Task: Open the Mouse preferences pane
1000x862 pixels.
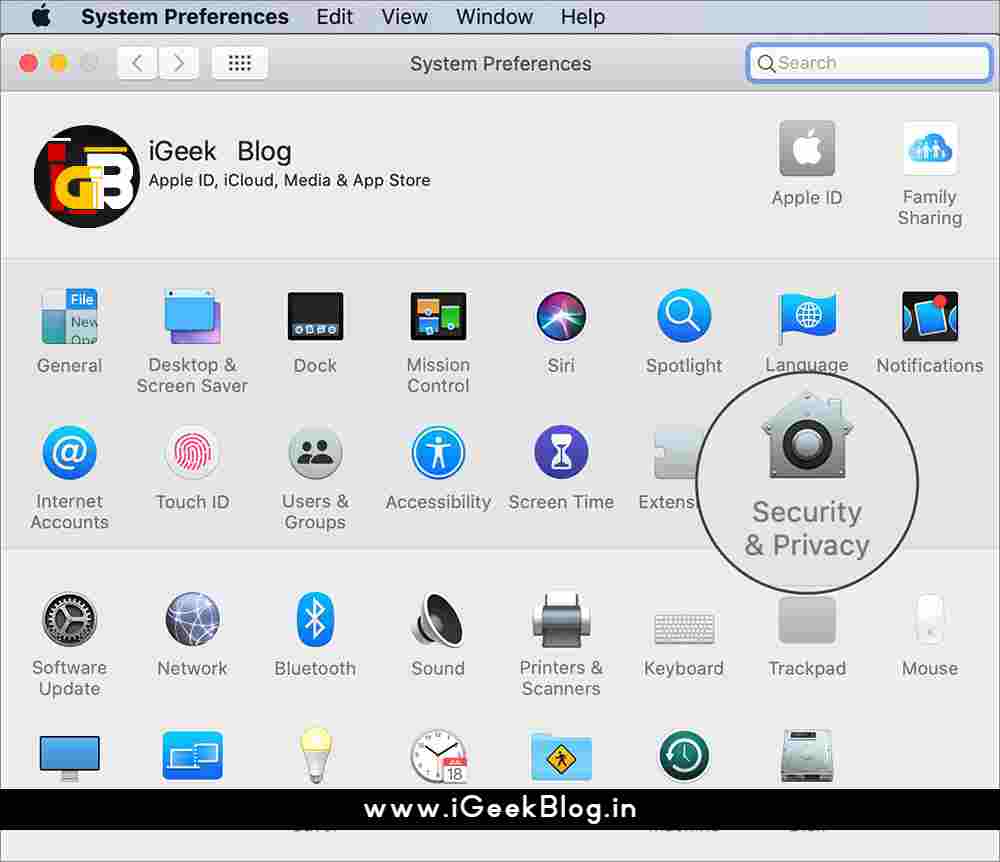Action: point(930,636)
